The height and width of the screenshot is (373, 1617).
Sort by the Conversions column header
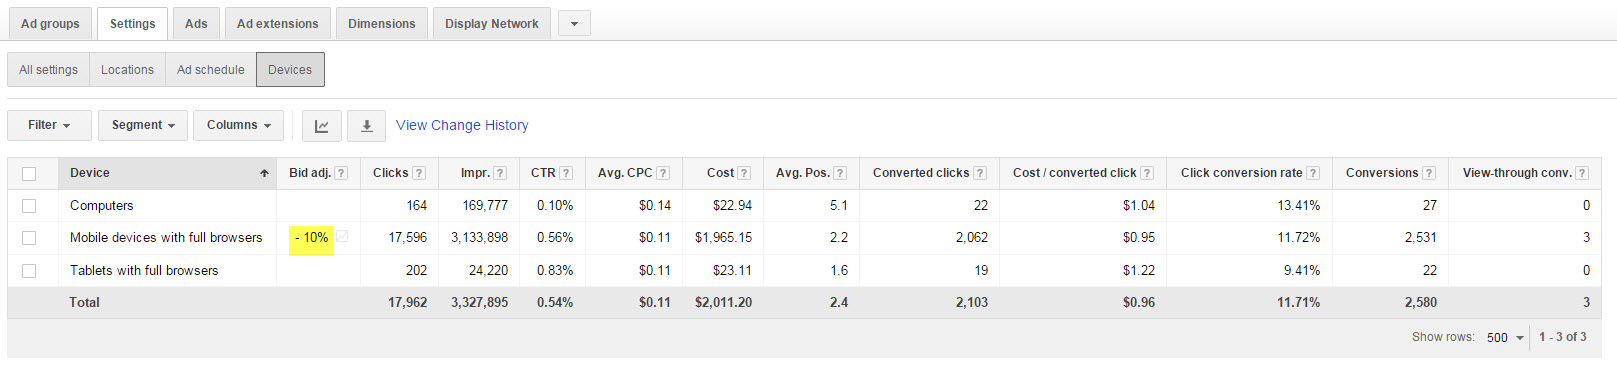pyautogui.click(x=1382, y=173)
